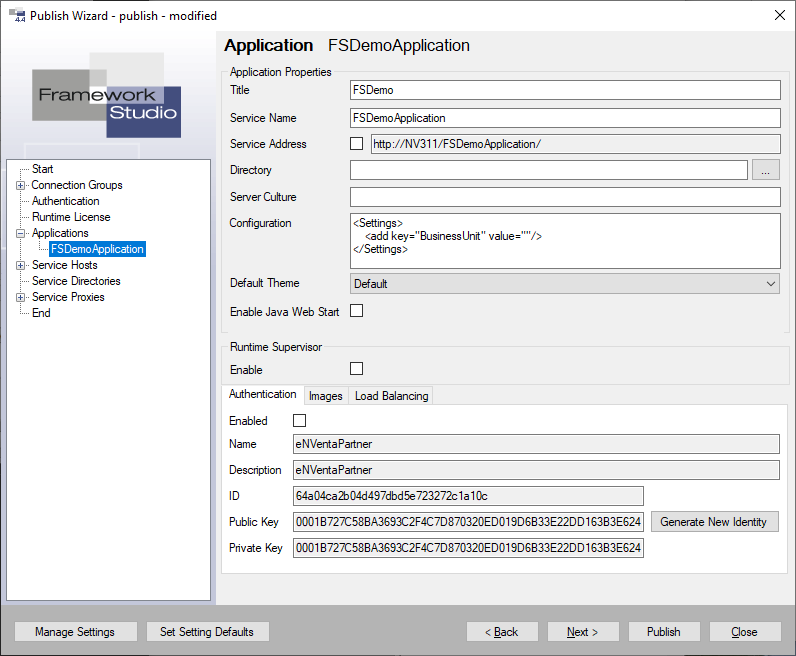Close the Publish Wizard window
This screenshot has height=656, width=796.
[x=780, y=15]
